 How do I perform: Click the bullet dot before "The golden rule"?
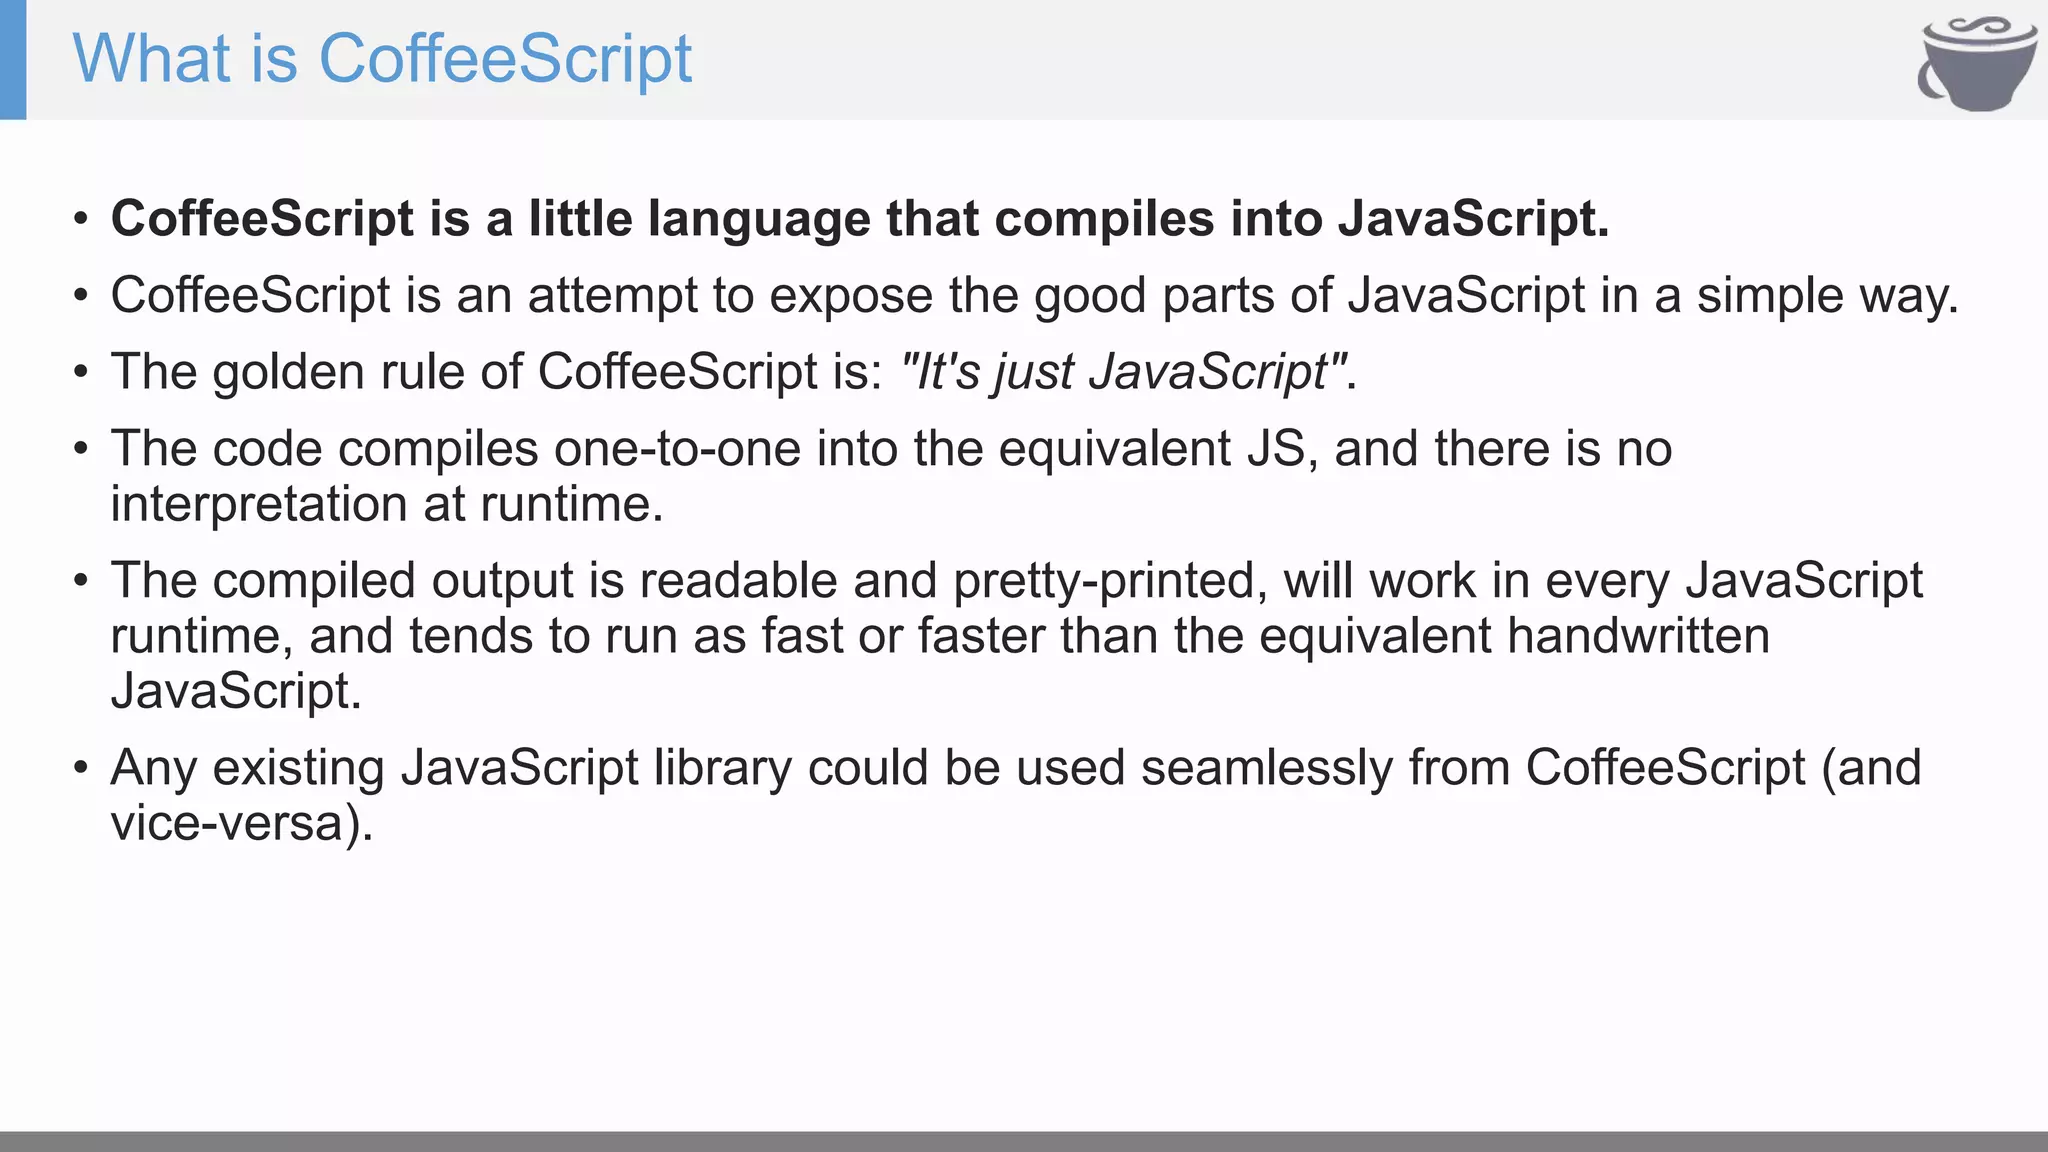(x=81, y=374)
